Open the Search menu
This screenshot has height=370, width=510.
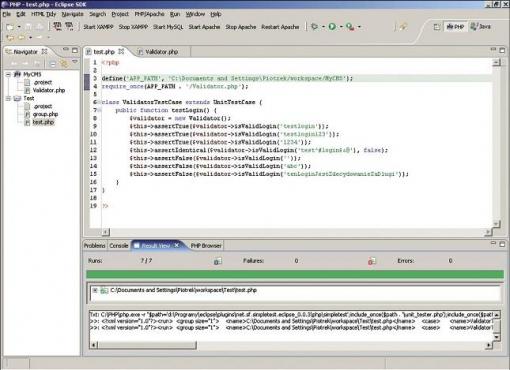(97, 14)
